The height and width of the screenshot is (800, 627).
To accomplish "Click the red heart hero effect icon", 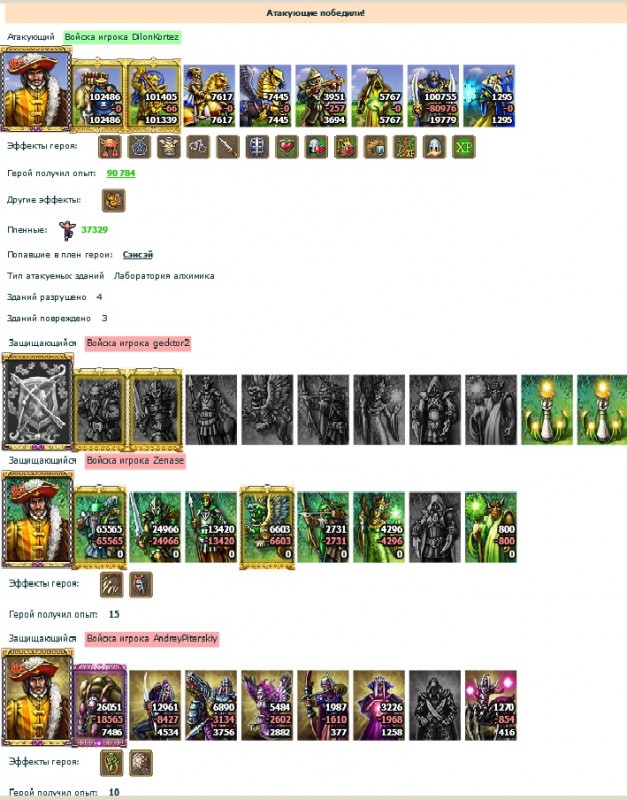I will click(x=287, y=147).
